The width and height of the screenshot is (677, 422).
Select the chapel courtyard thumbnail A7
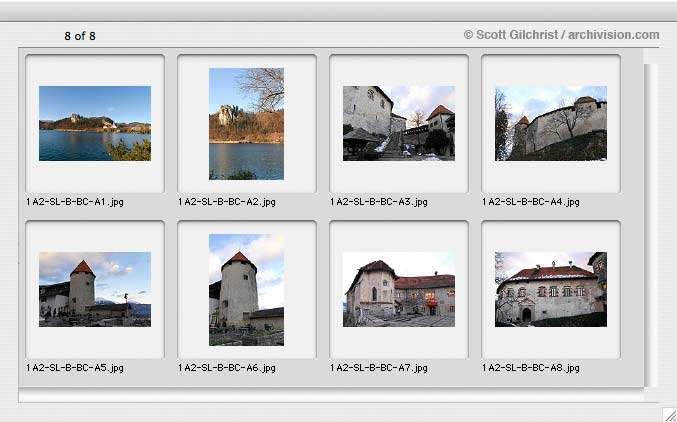point(399,289)
